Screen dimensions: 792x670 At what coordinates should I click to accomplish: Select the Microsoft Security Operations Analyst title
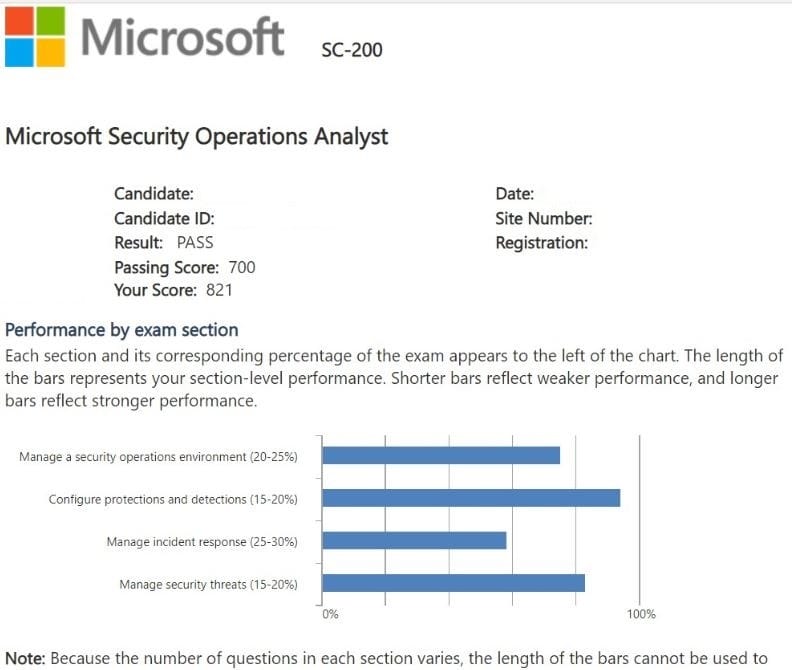[x=197, y=137]
